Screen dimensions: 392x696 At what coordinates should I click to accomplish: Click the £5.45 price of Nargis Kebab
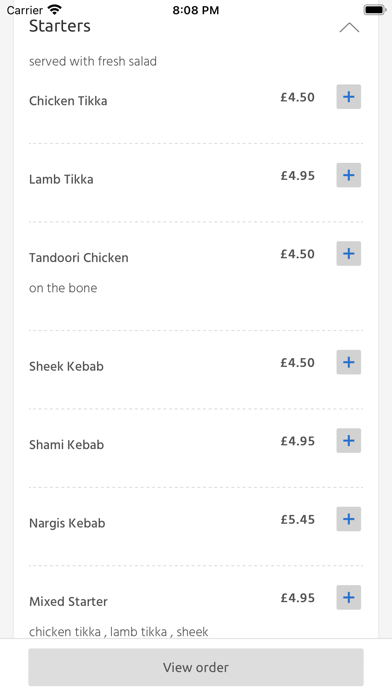pyautogui.click(x=297, y=519)
